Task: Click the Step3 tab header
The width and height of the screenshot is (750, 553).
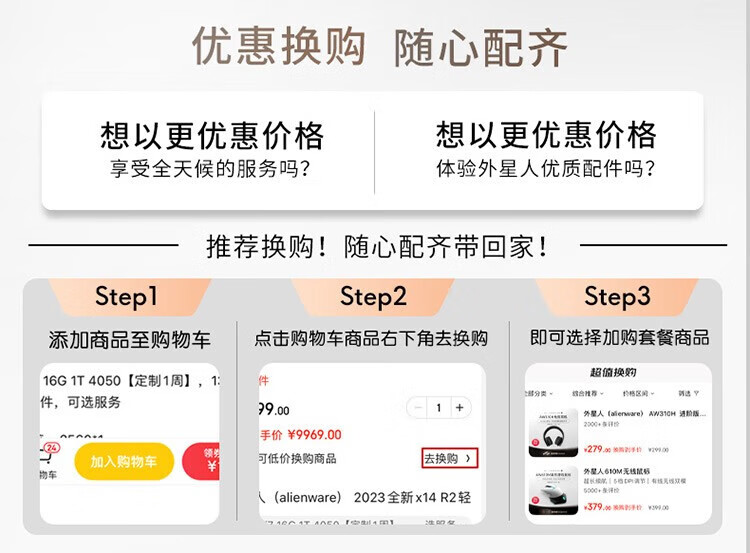Action: pyautogui.click(x=617, y=296)
